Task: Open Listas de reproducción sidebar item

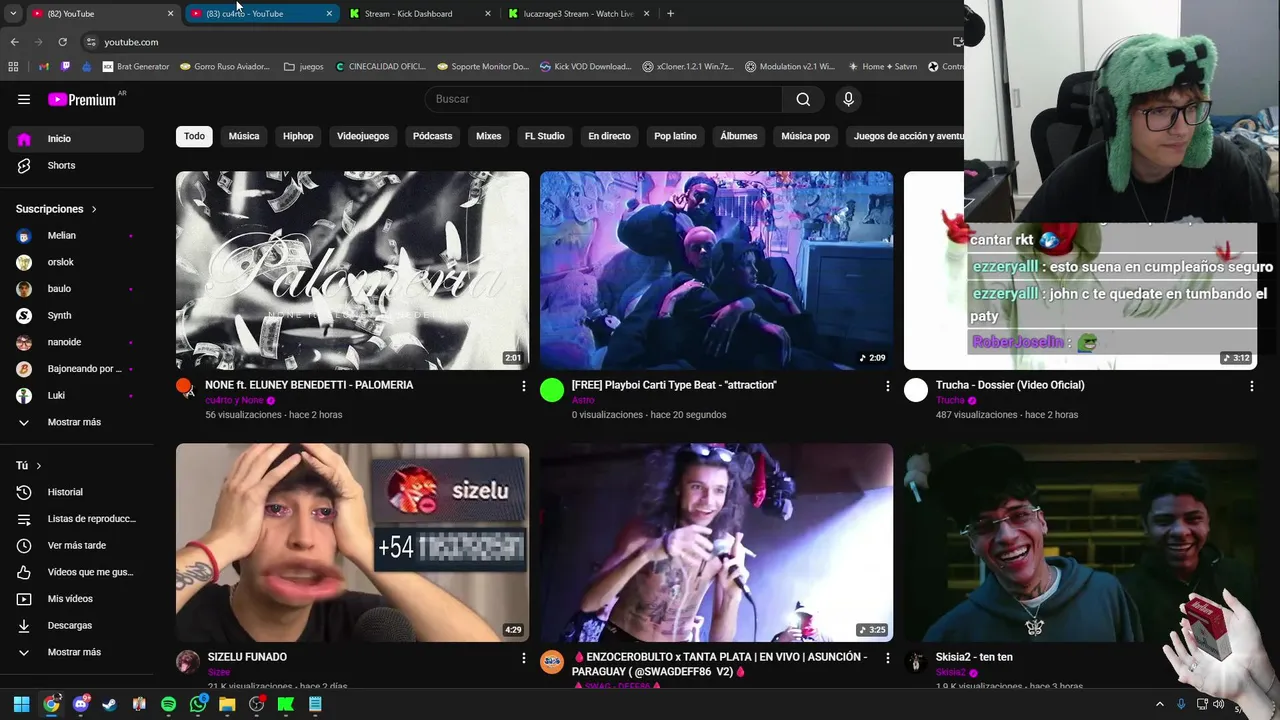Action: point(76,519)
